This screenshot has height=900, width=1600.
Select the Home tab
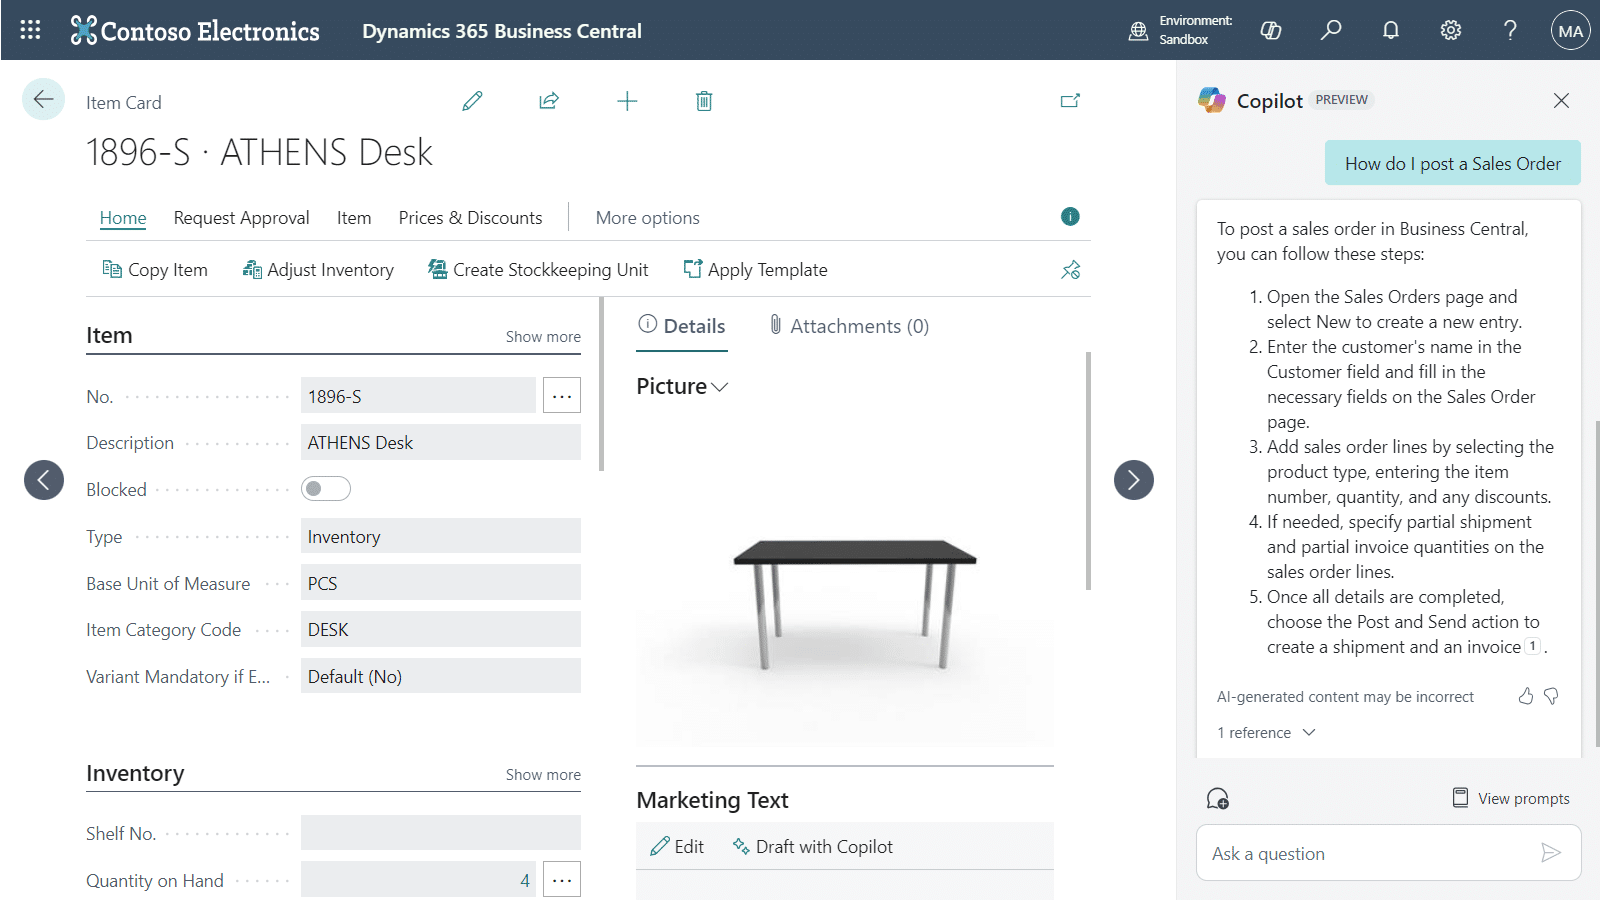(123, 218)
